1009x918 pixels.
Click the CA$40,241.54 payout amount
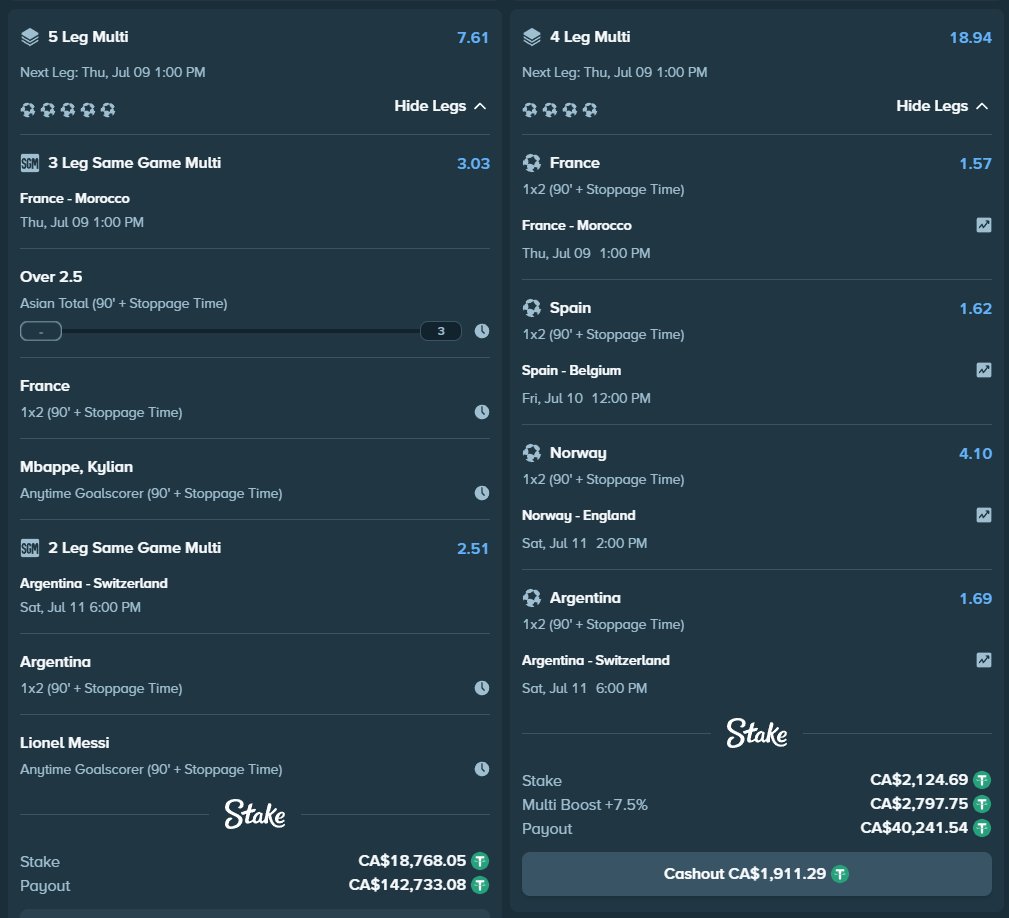click(x=914, y=828)
